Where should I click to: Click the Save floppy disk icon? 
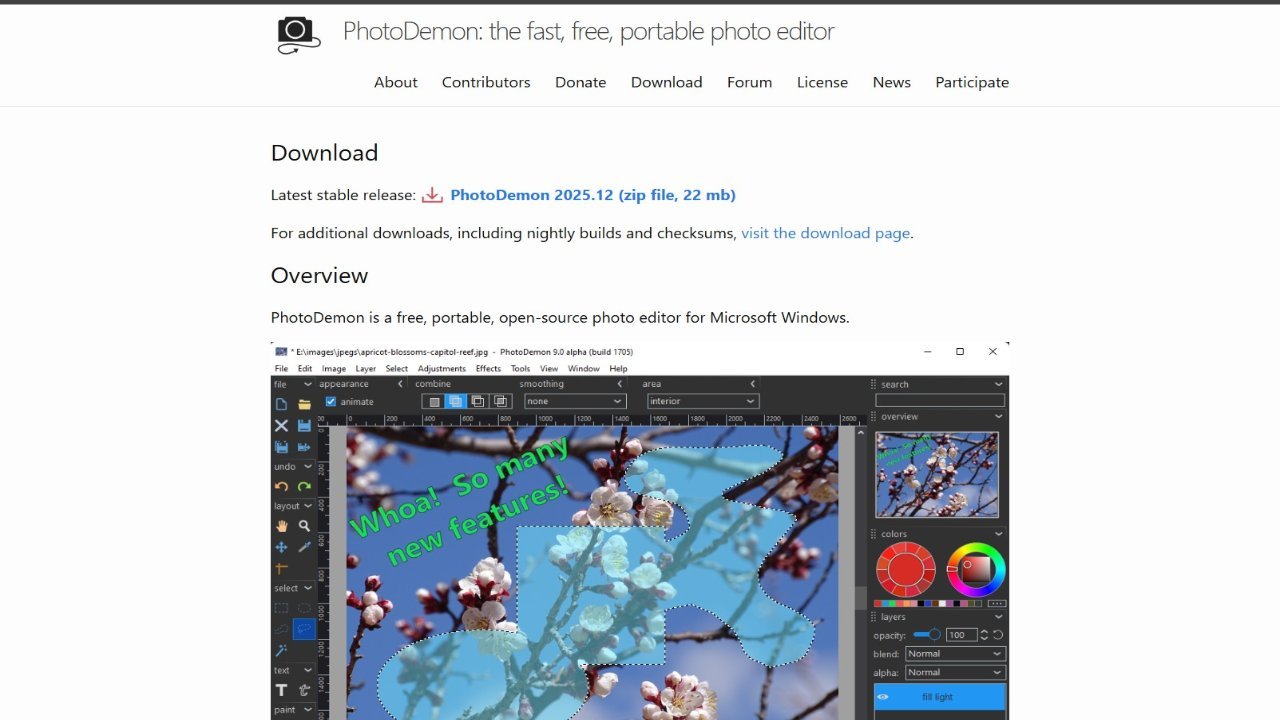304,425
